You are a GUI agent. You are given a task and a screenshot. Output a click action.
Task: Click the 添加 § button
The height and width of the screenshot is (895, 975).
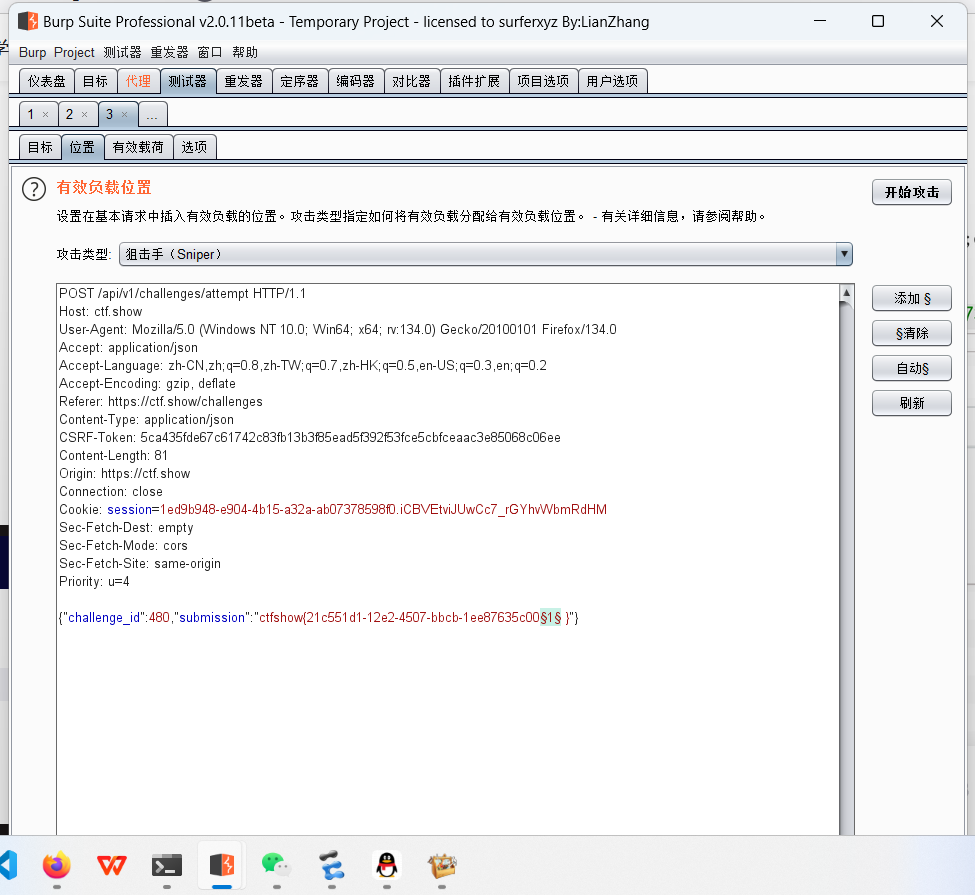[912, 299]
